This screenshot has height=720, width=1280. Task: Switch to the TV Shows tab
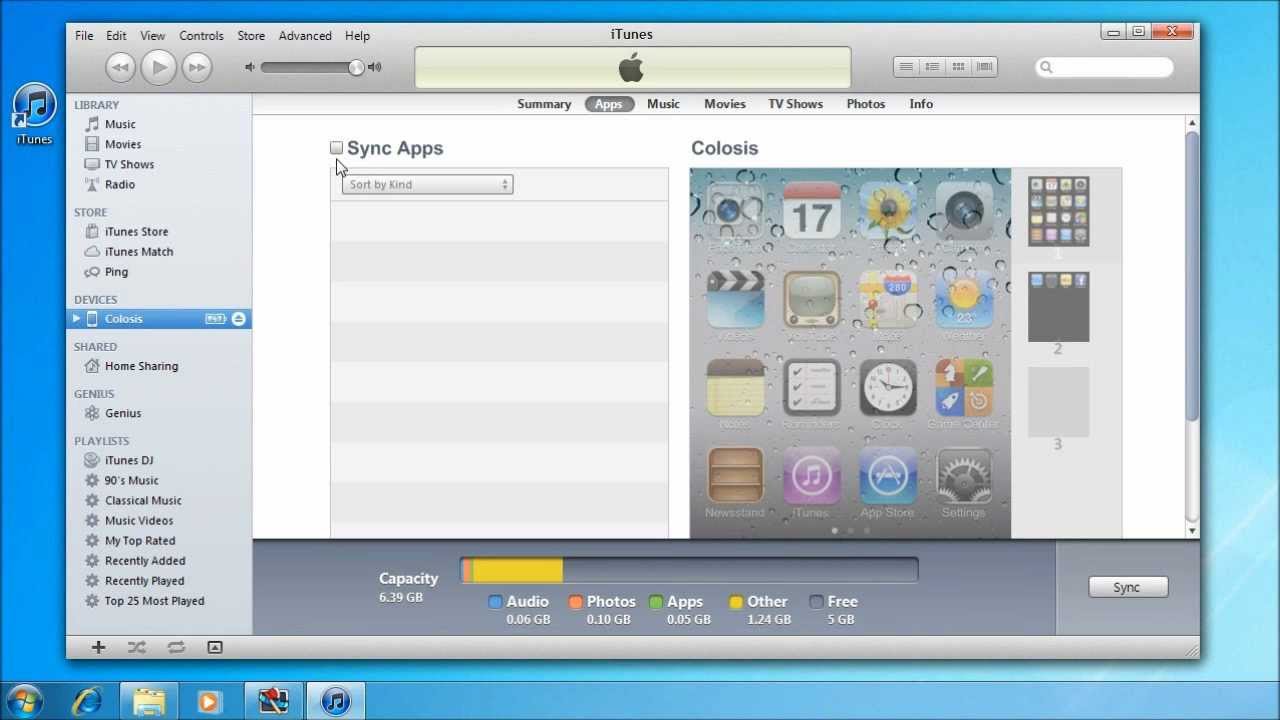click(x=795, y=104)
